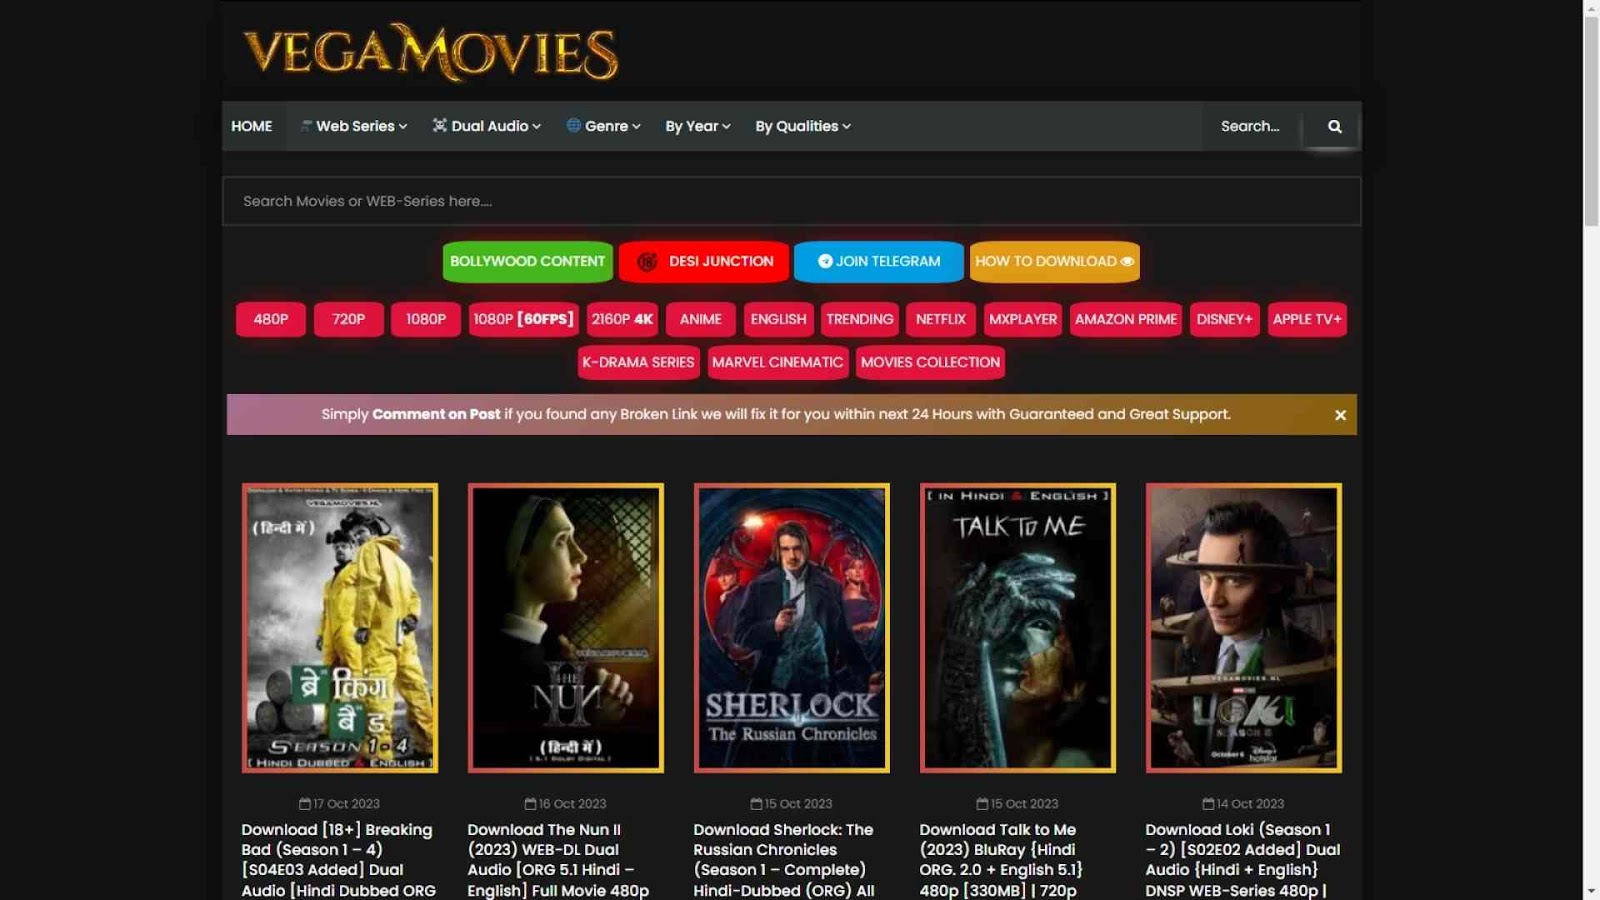1600x900 pixels.
Task: Open the Disney+ category tag
Action: [x=1225, y=319]
